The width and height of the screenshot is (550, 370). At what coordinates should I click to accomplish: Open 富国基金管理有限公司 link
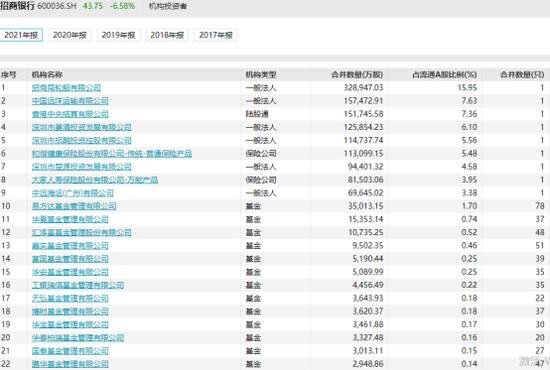click(x=70, y=259)
